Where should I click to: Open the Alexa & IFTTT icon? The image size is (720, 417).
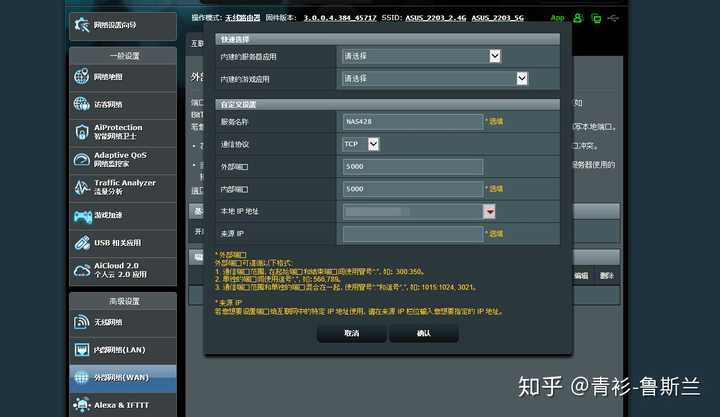pyautogui.click(x=82, y=405)
